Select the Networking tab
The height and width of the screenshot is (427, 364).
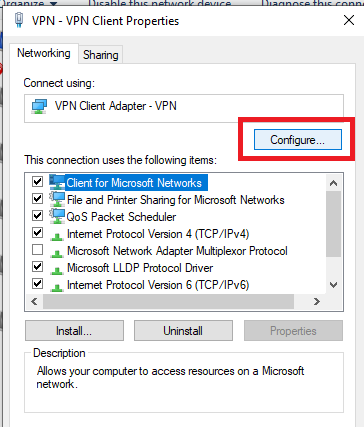coord(44,53)
